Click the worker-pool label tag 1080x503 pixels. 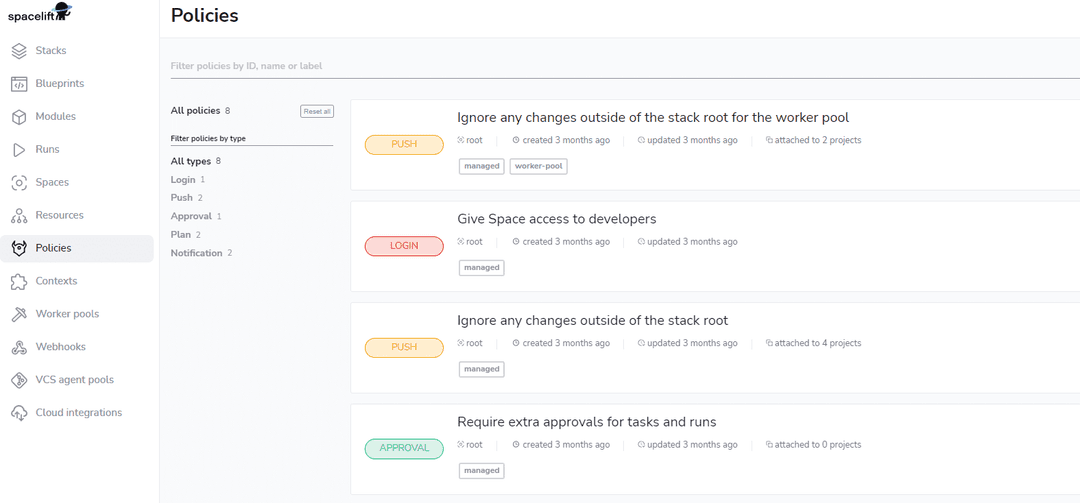[538, 166]
